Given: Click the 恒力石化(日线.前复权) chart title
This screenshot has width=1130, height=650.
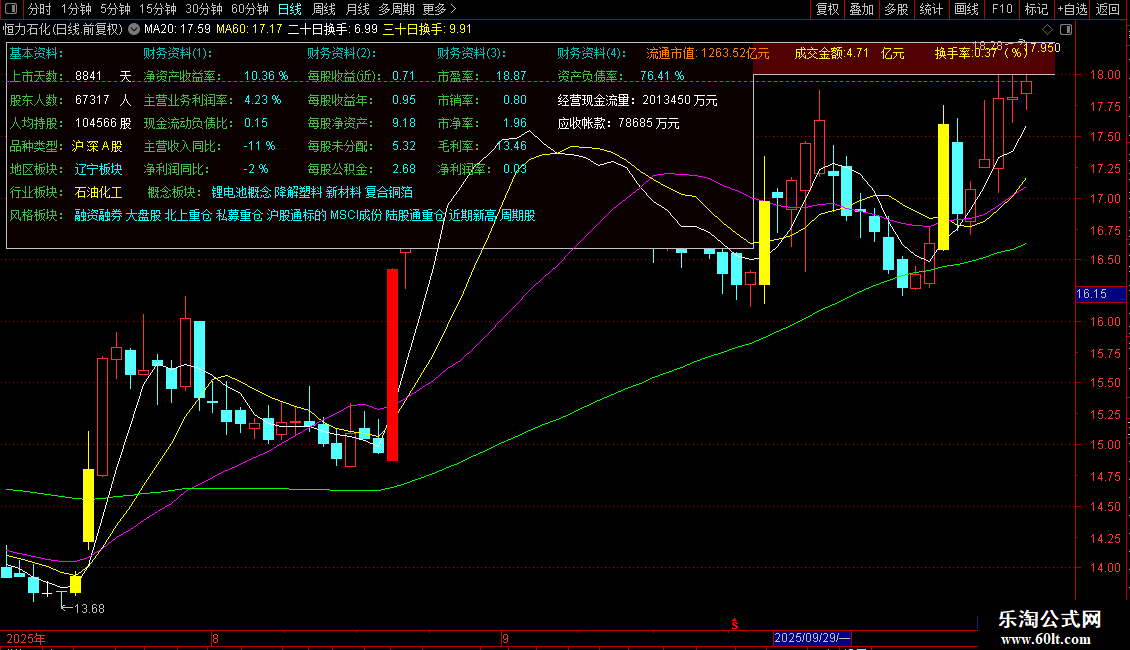Looking at the screenshot, I should tap(63, 30).
